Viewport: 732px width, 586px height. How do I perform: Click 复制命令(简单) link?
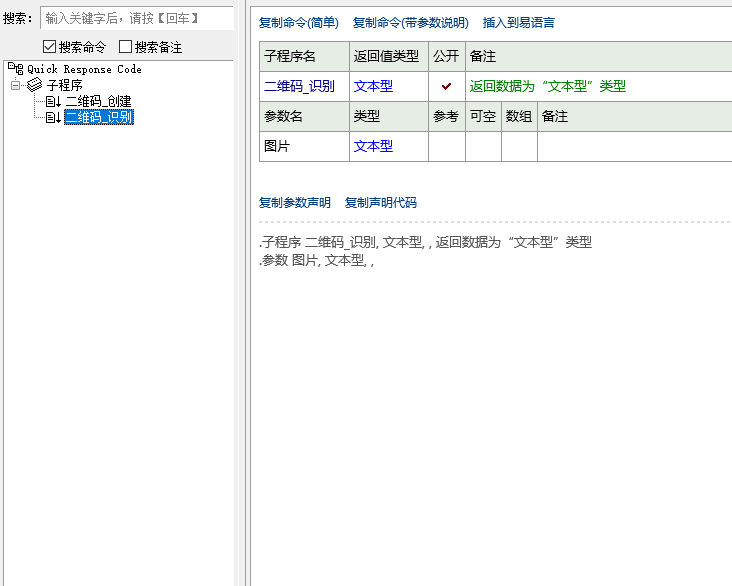click(x=299, y=22)
